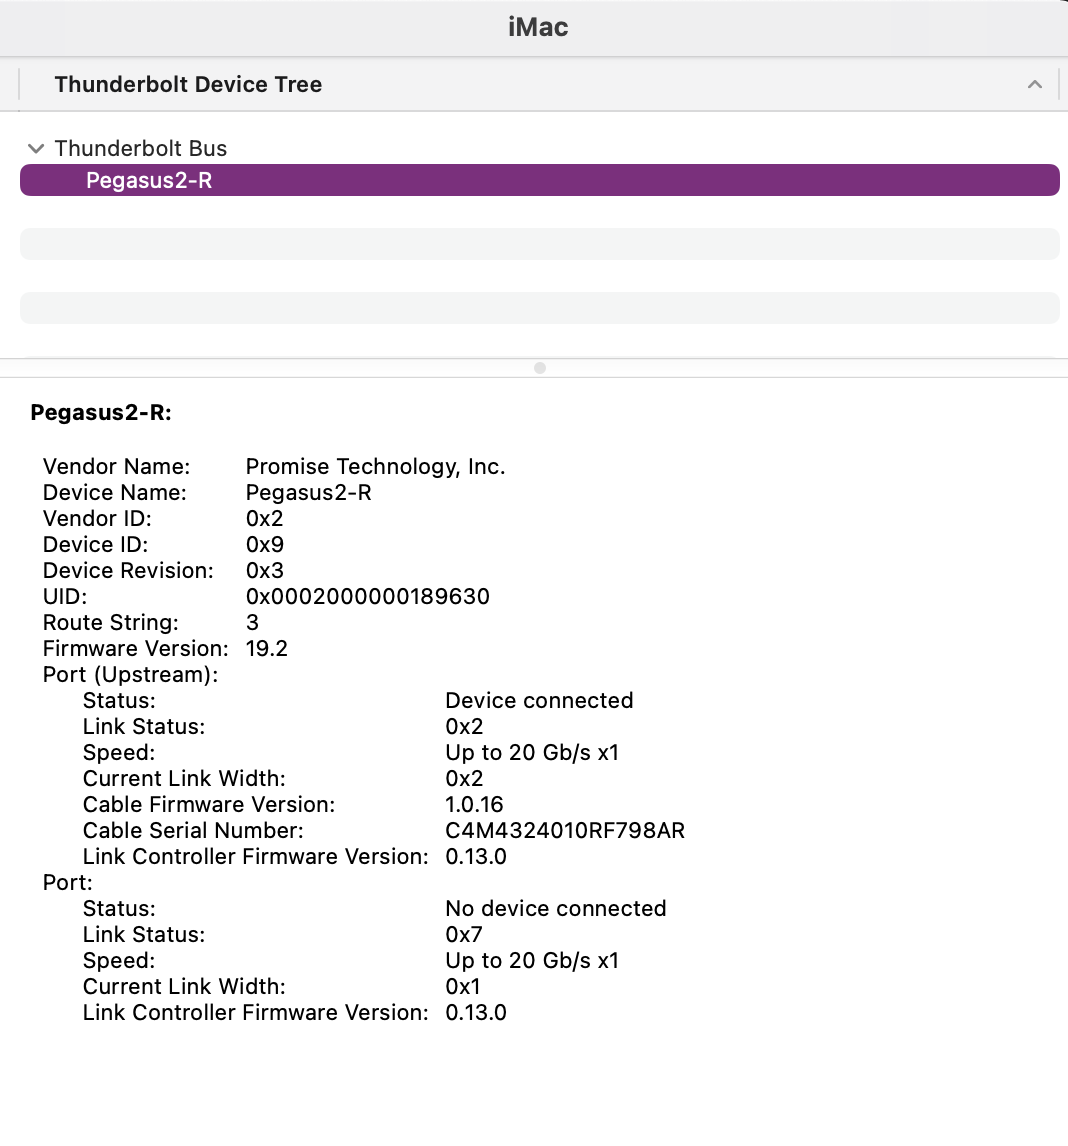The image size is (1068, 1146).
Task: Click the iMac window title
Action: pyautogui.click(x=538, y=28)
